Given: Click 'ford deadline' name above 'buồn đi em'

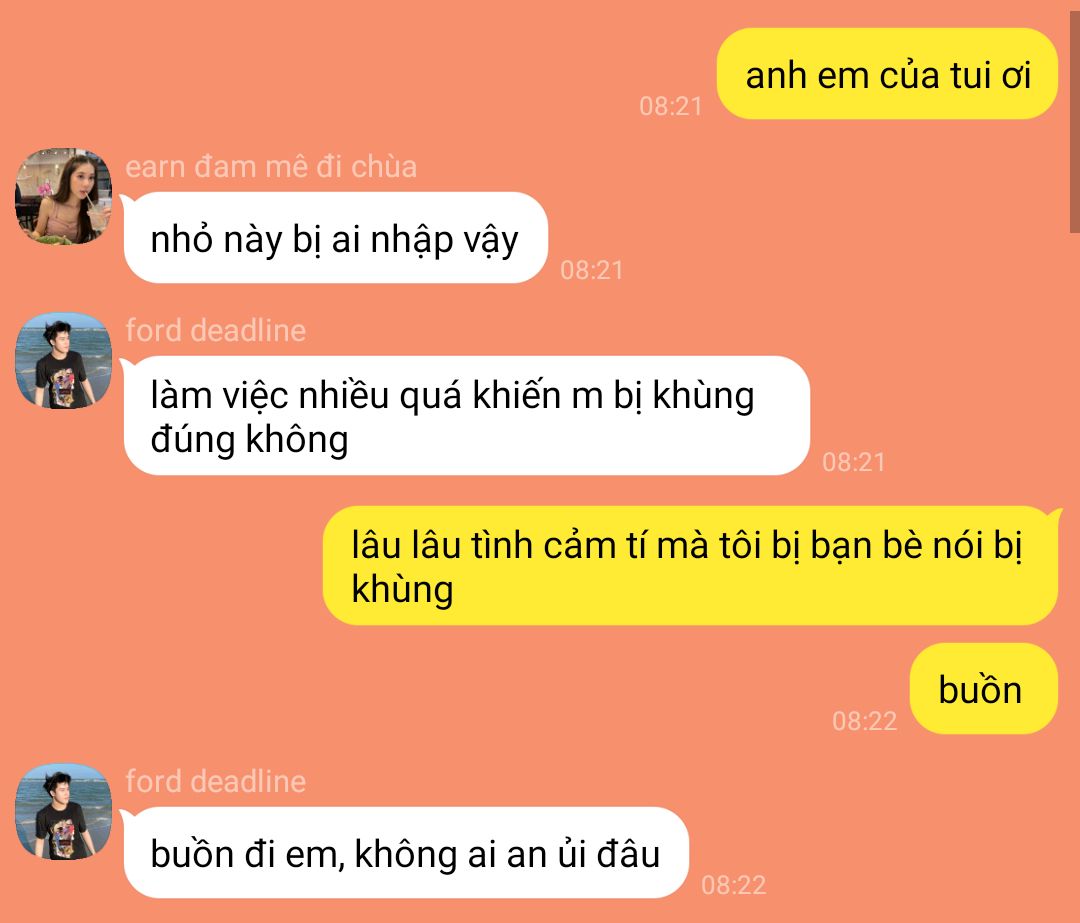Looking at the screenshot, I should [216, 782].
